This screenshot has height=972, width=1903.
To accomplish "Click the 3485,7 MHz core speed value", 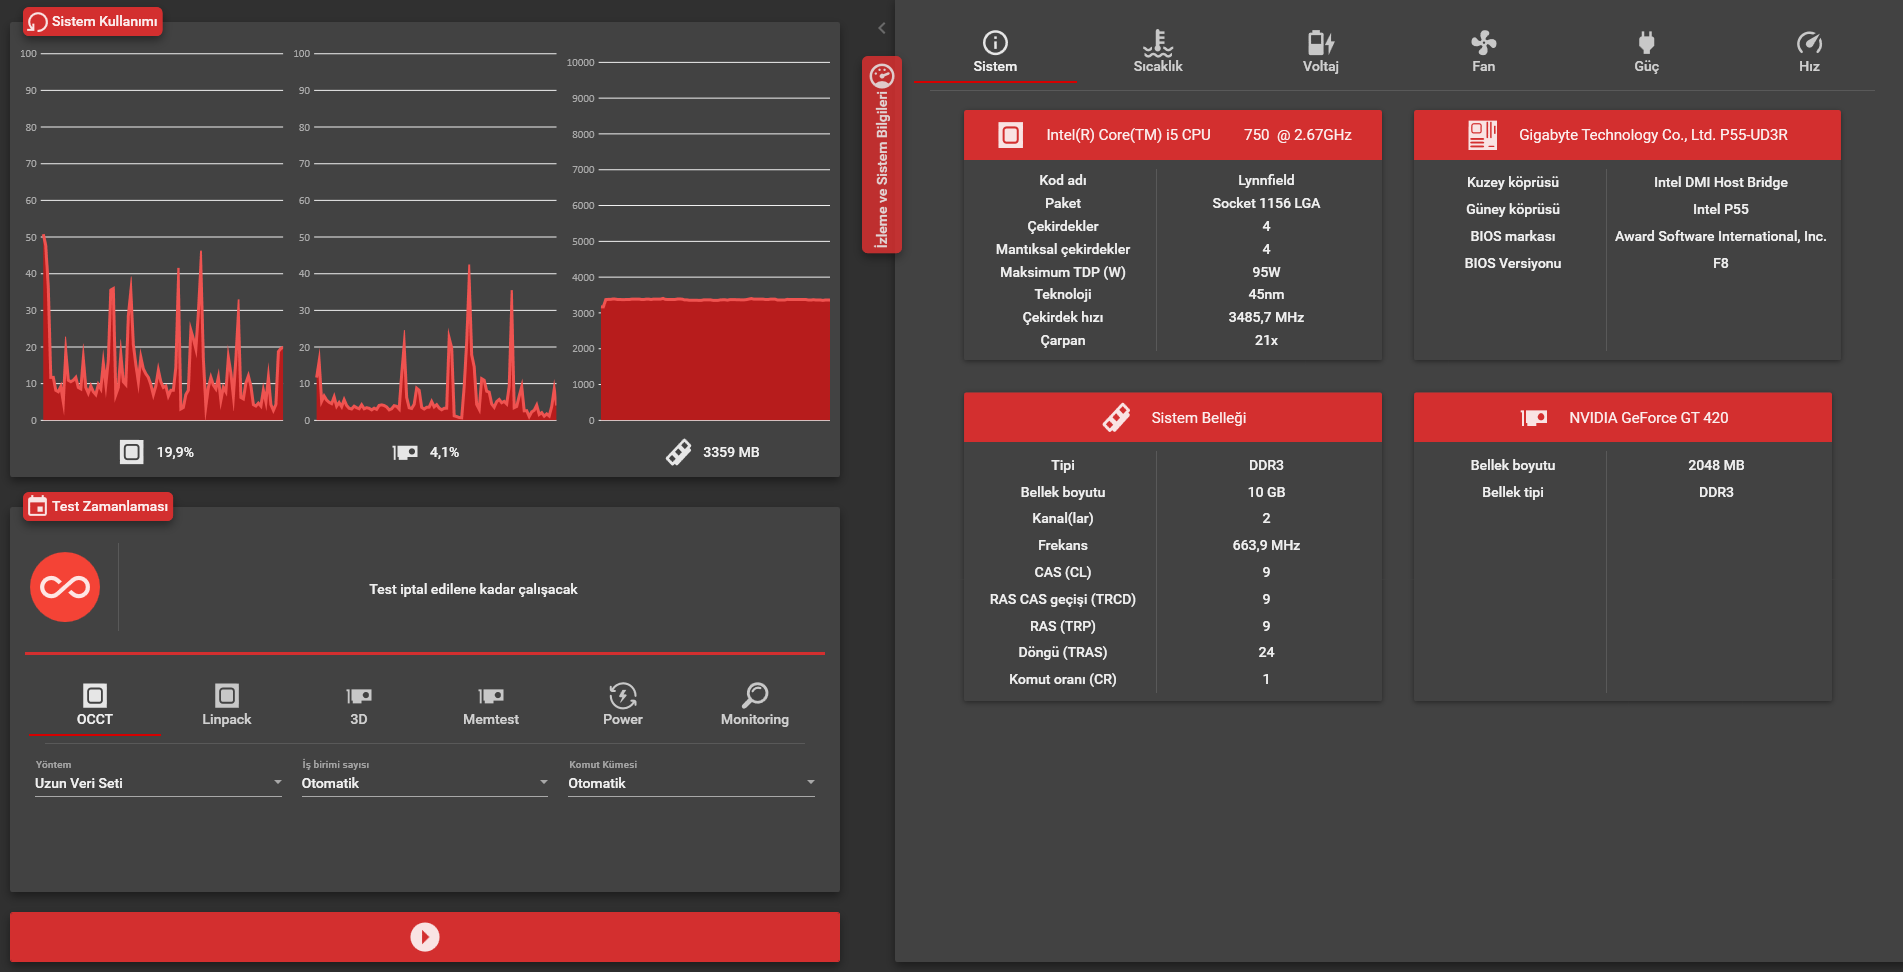I will (1266, 317).
